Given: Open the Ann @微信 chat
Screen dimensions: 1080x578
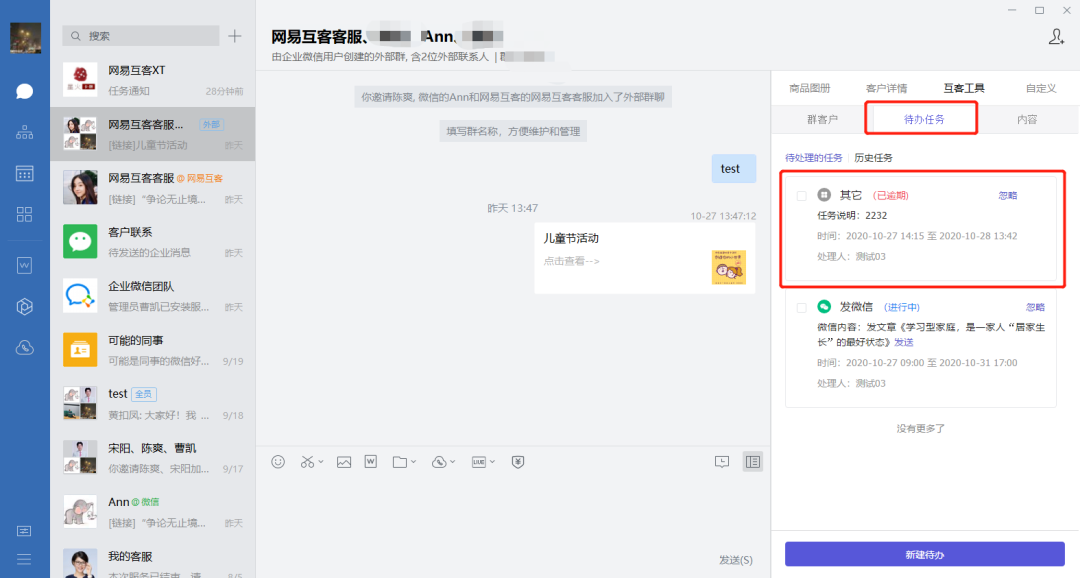Looking at the screenshot, I should pos(153,512).
